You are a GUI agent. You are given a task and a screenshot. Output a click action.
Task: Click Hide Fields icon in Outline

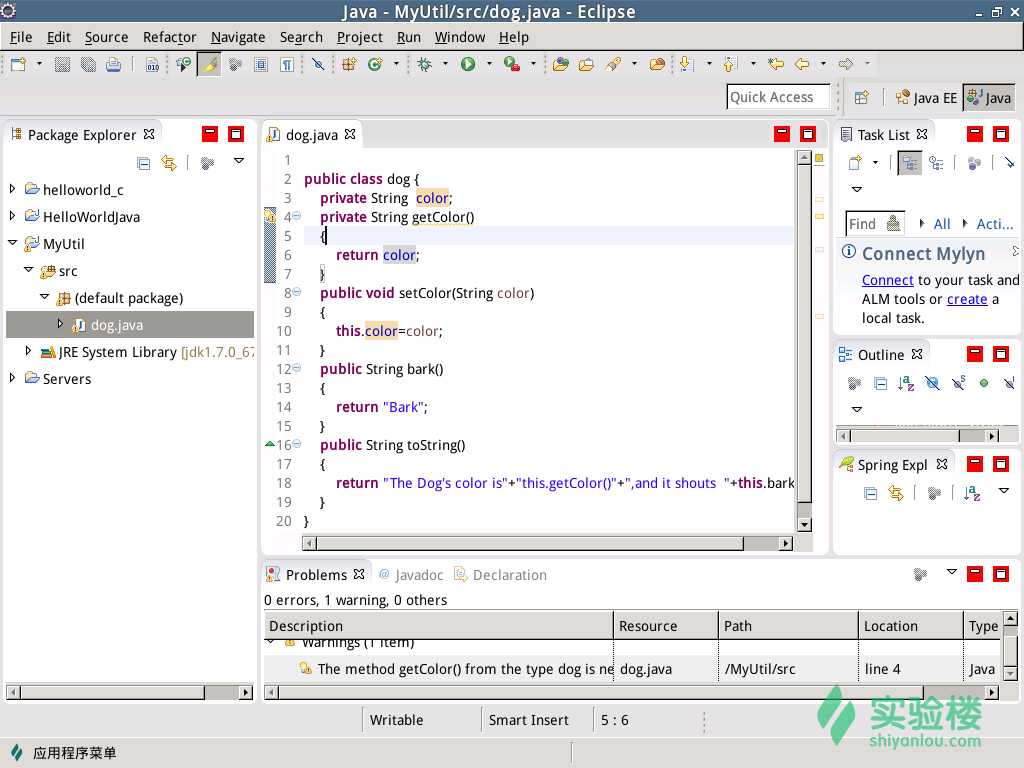(933, 383)
